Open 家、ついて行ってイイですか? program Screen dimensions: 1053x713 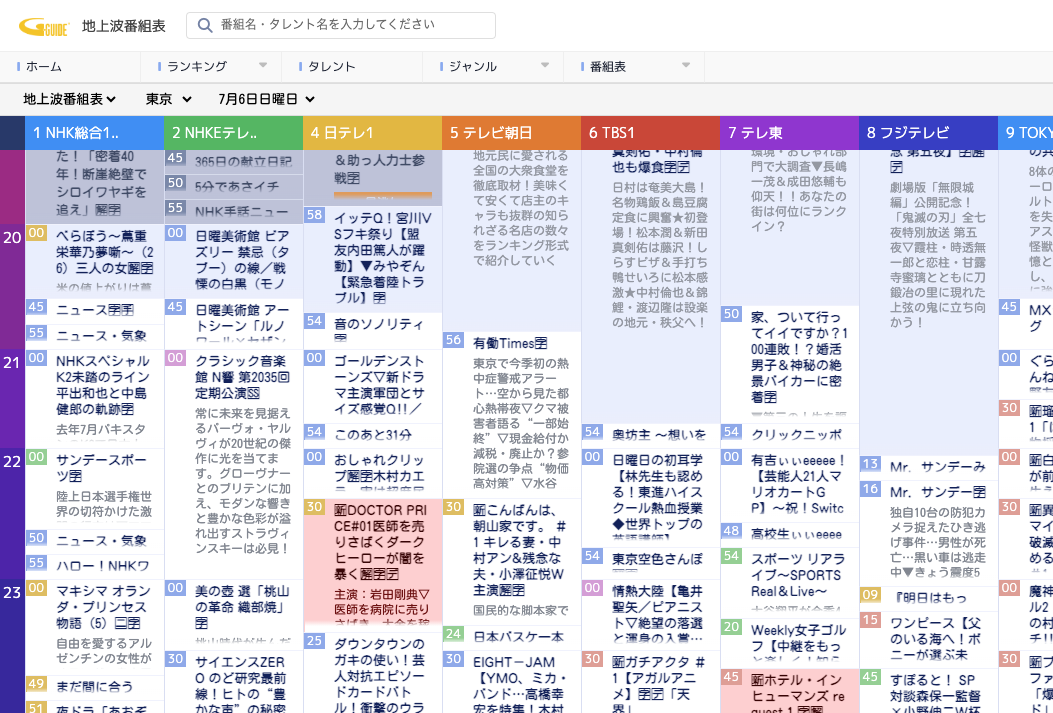(x=790, y=364)
